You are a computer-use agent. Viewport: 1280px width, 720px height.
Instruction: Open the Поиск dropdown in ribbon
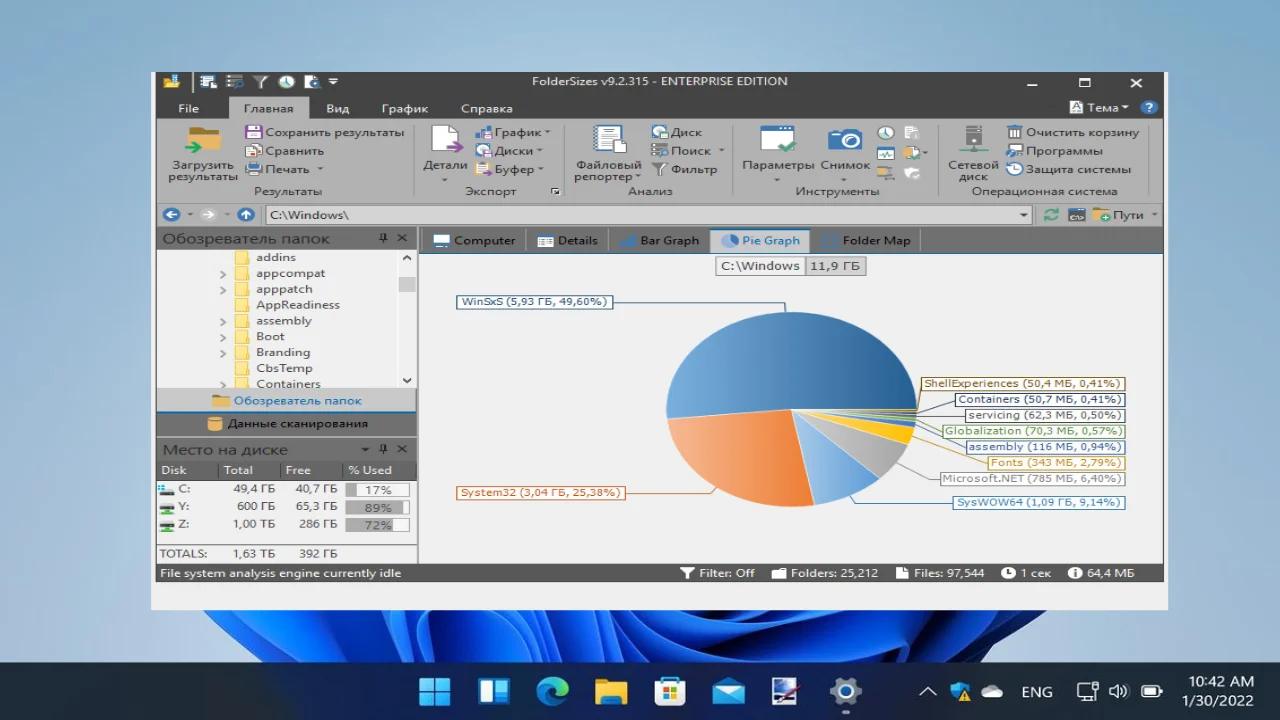688,151
